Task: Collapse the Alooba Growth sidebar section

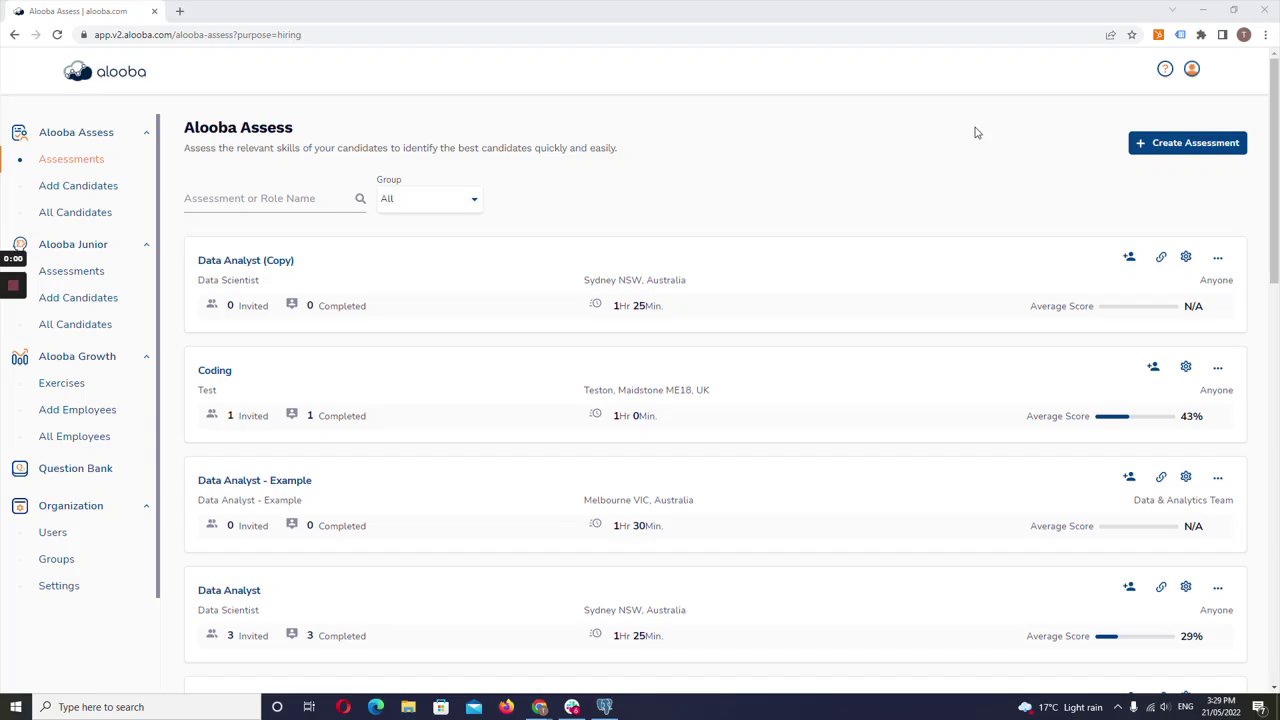Action: tap(146, 356)
